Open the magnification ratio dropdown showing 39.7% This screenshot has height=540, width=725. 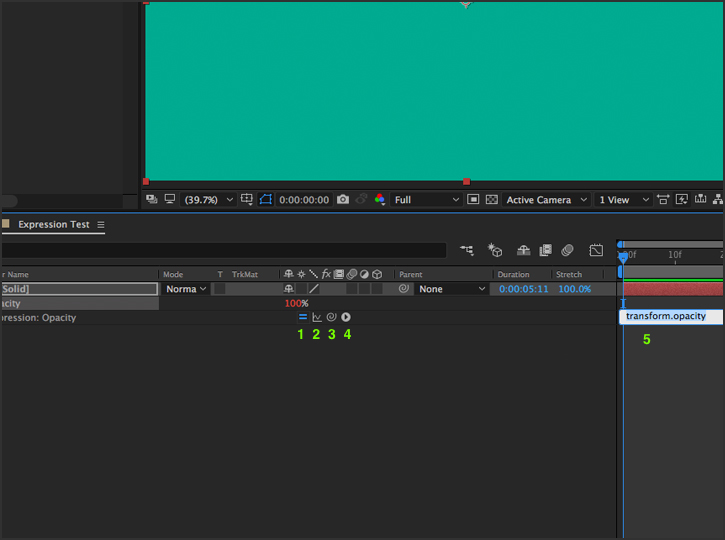209,200
